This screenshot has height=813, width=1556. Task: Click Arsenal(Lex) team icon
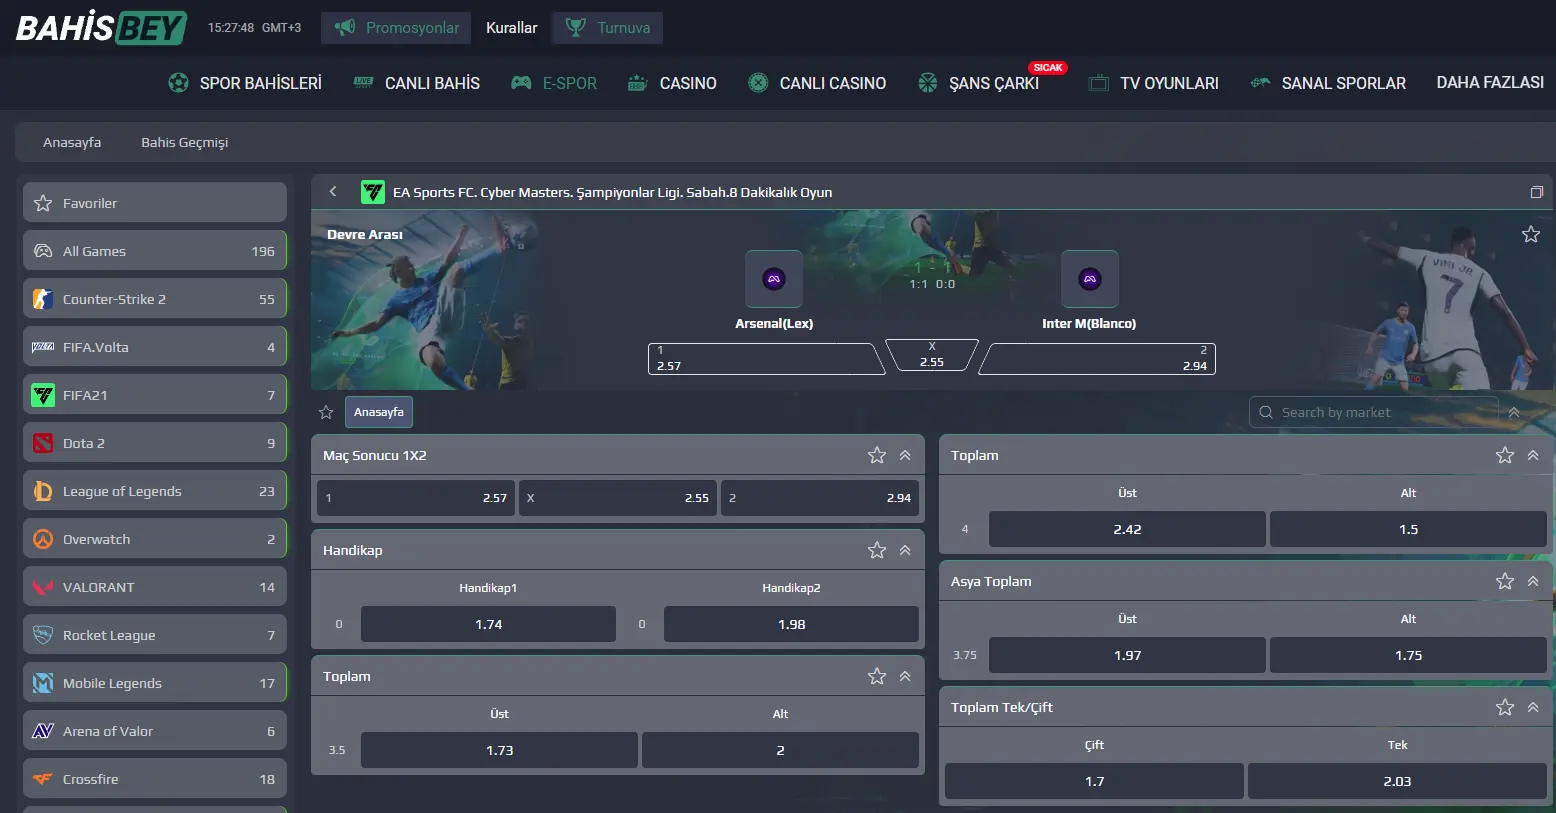(x=774, y=279)
